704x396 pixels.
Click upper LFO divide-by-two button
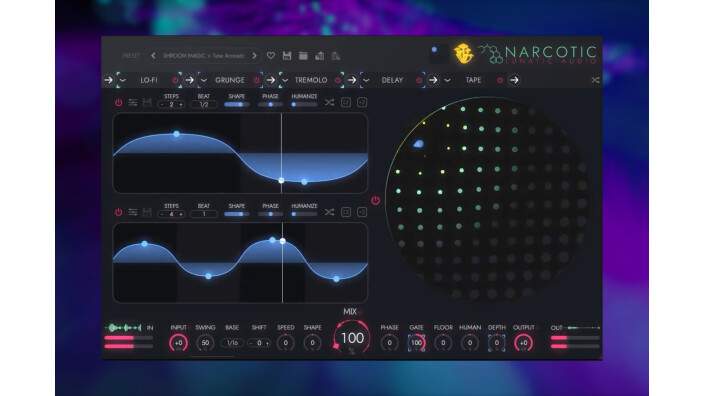346,103
